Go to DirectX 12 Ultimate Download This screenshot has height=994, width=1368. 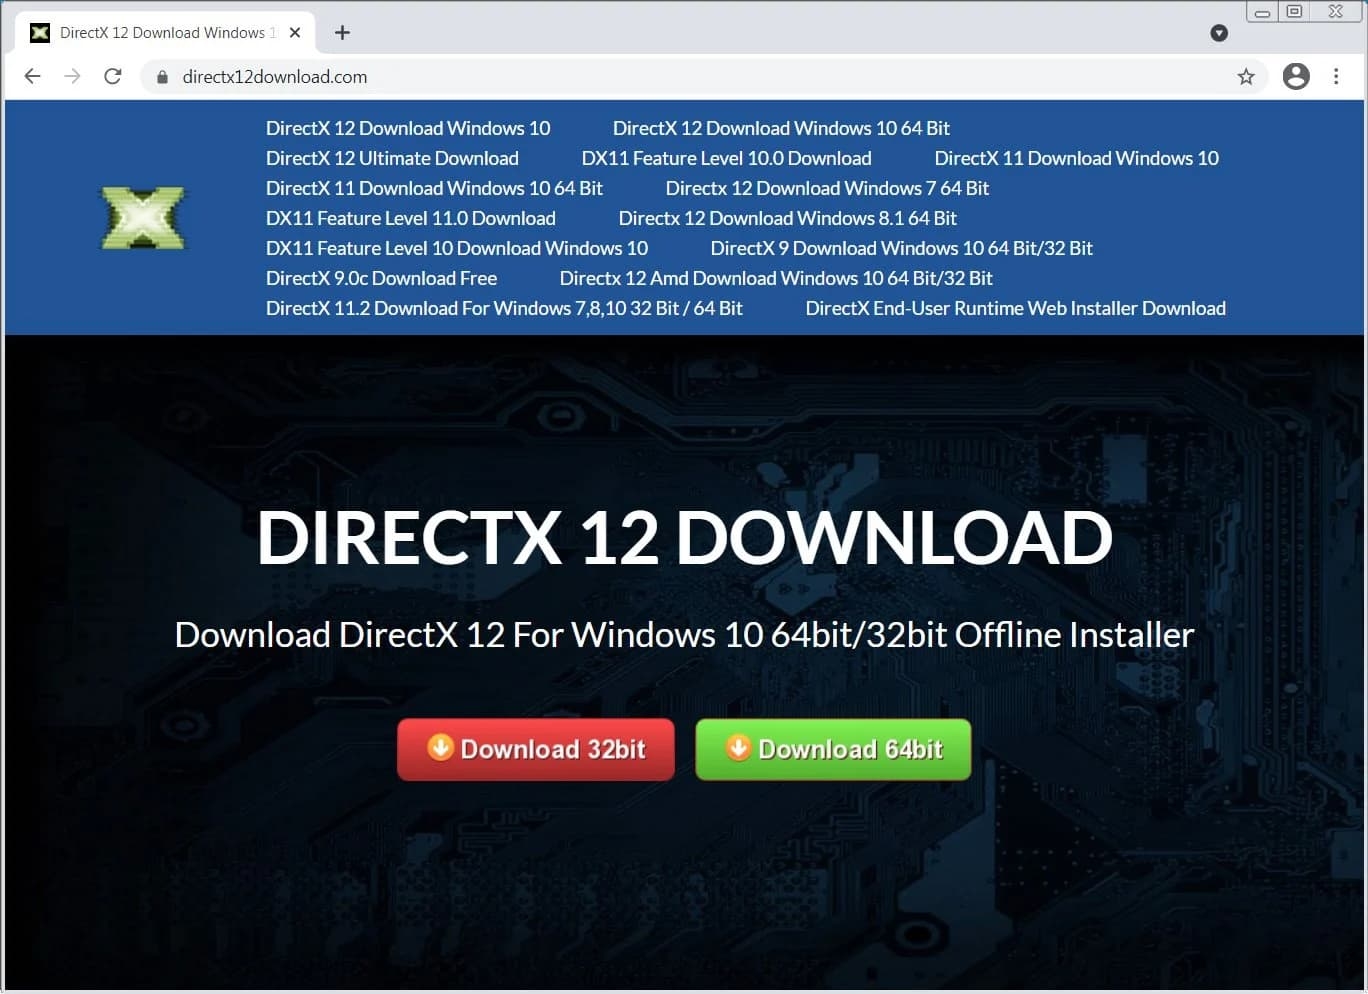(x=392, y=158)
